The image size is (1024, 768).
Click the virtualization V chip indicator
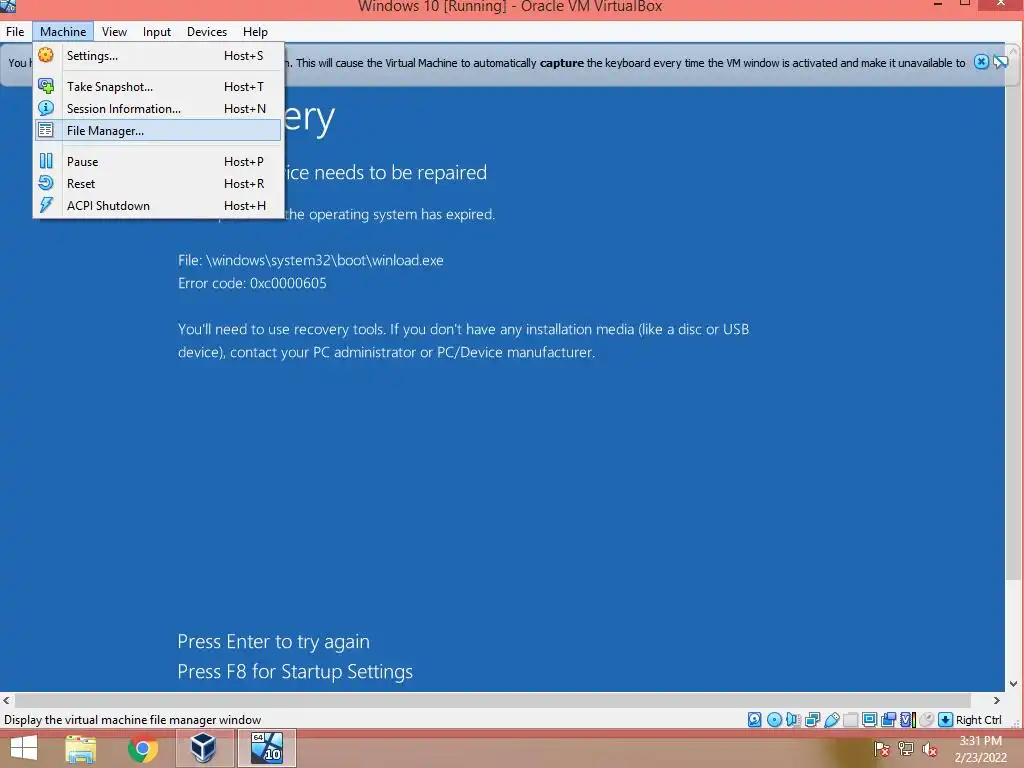907,720
